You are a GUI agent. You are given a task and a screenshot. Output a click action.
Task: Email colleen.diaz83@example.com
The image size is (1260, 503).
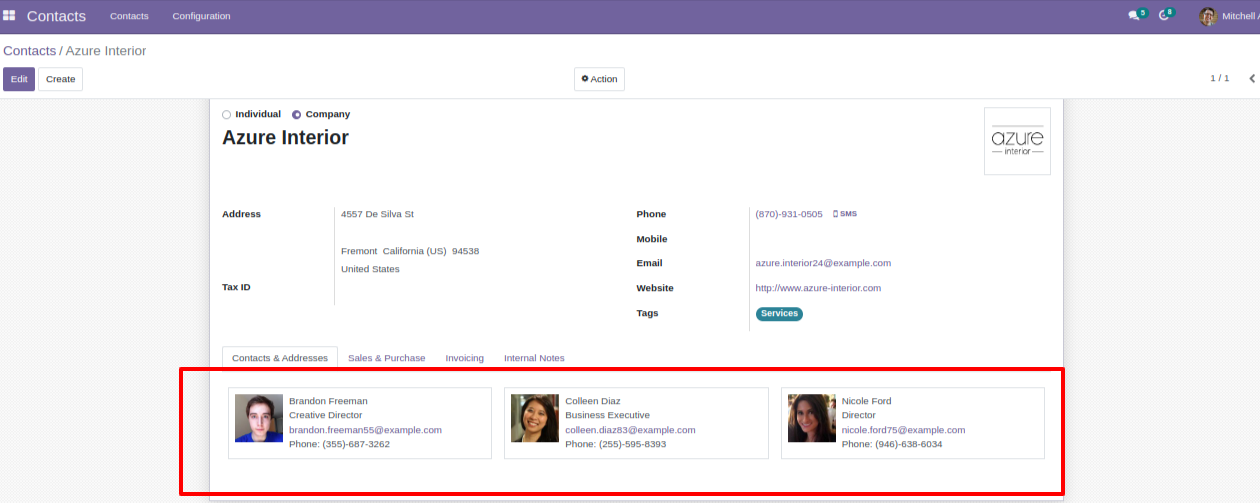click(630, 430)
